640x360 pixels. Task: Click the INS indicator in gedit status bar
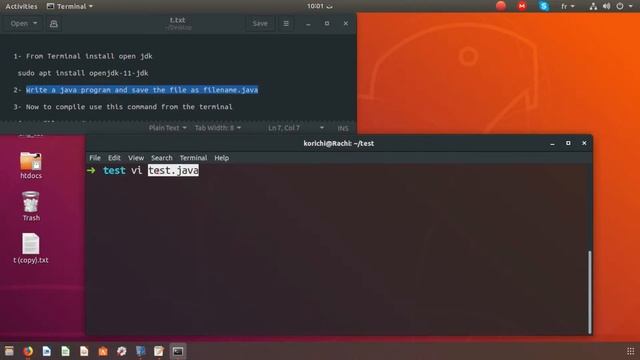(343, 128)
